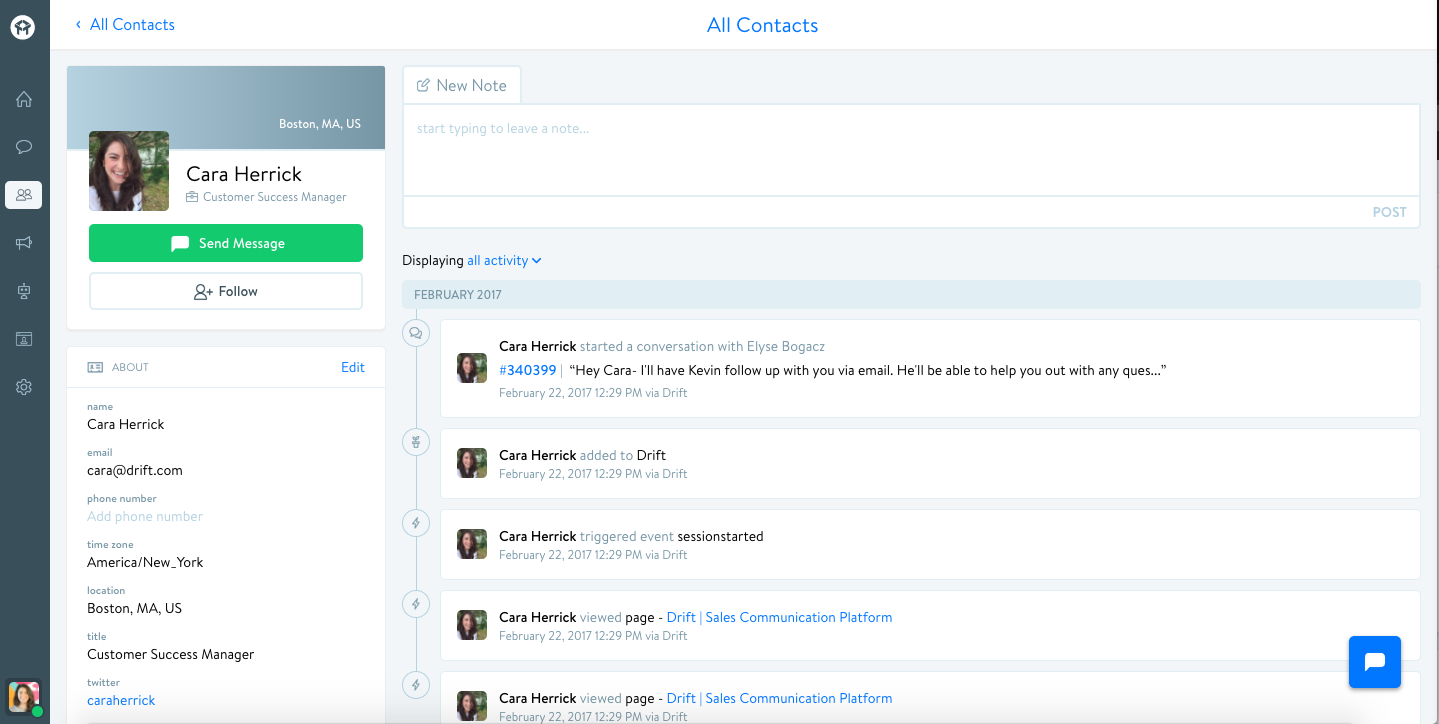1439x724 pixels.
Task: Click avatar in 'triggered event' entry
Action: [x=472, y=544]
